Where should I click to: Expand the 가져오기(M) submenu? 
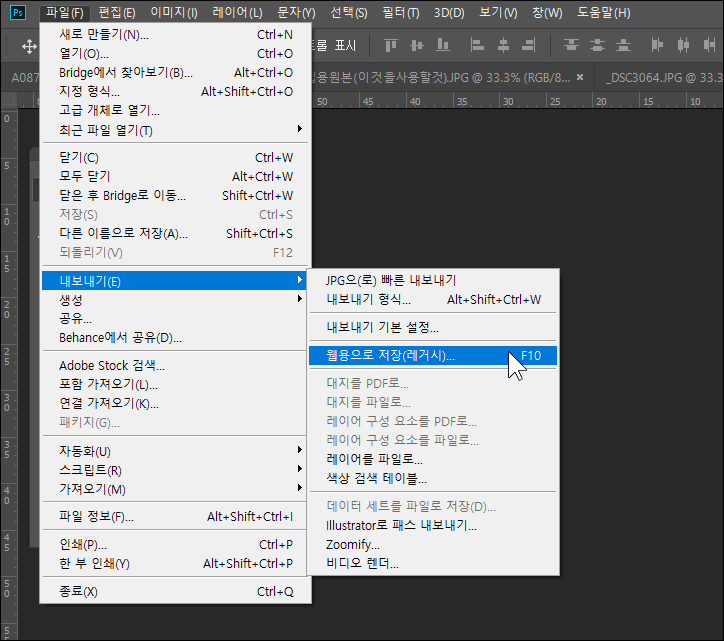(176, 489)
